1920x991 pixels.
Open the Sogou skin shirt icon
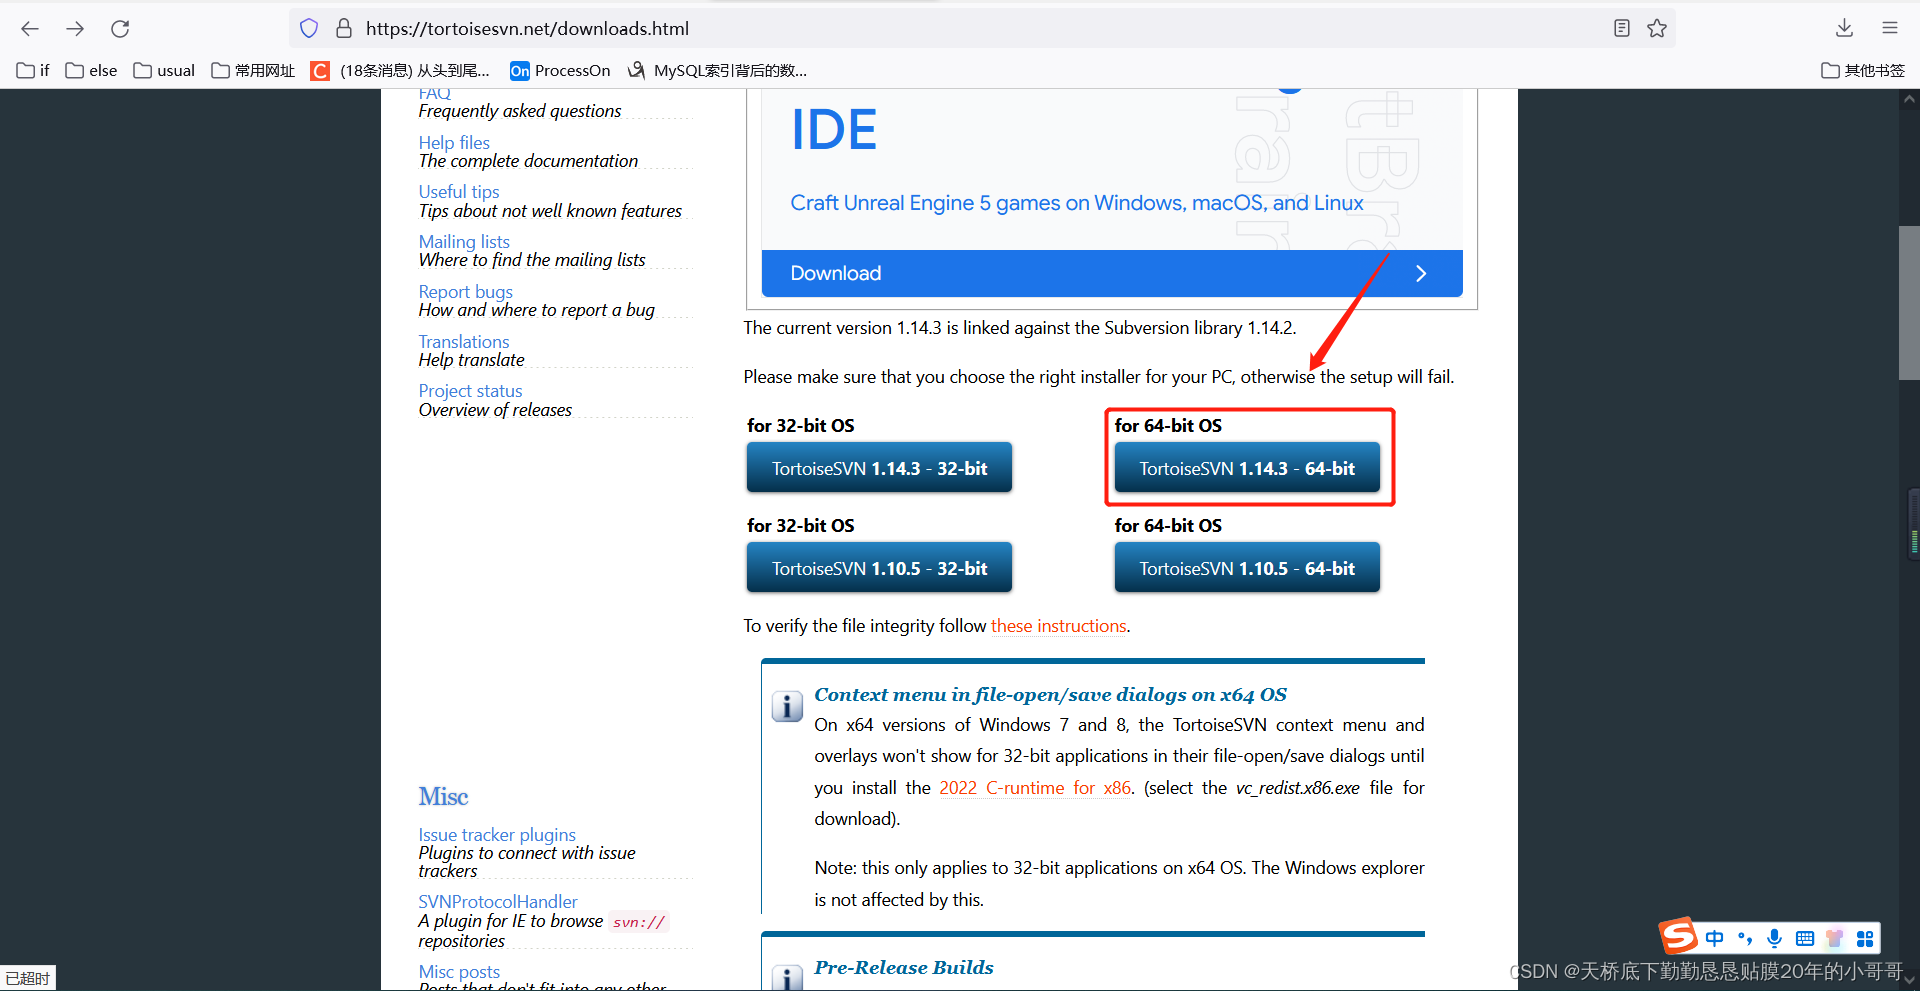(x=1834, y=938)
